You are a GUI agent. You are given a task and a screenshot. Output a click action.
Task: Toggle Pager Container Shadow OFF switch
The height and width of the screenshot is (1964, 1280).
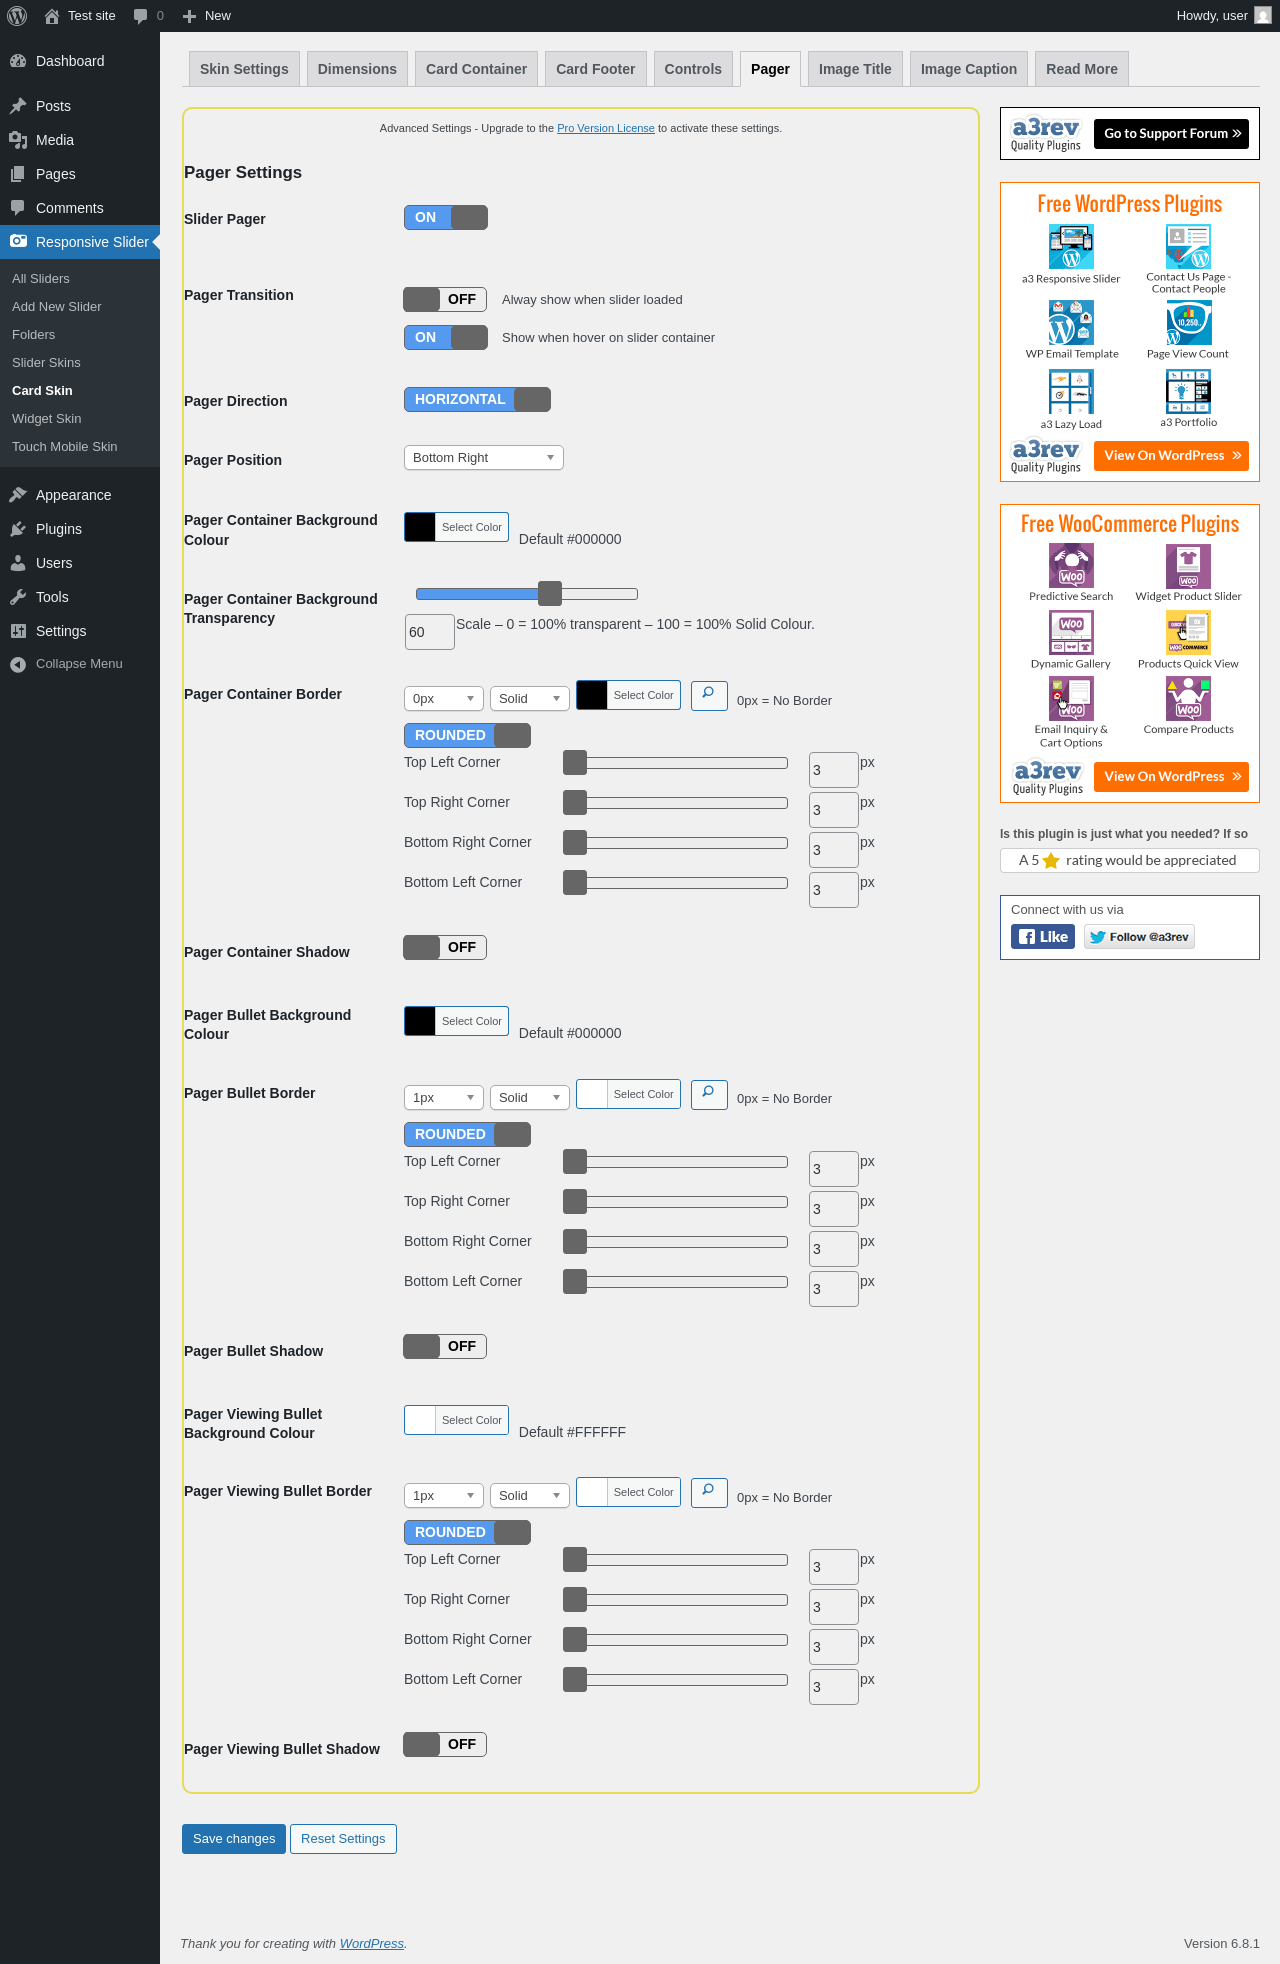[x=445, y=947]
